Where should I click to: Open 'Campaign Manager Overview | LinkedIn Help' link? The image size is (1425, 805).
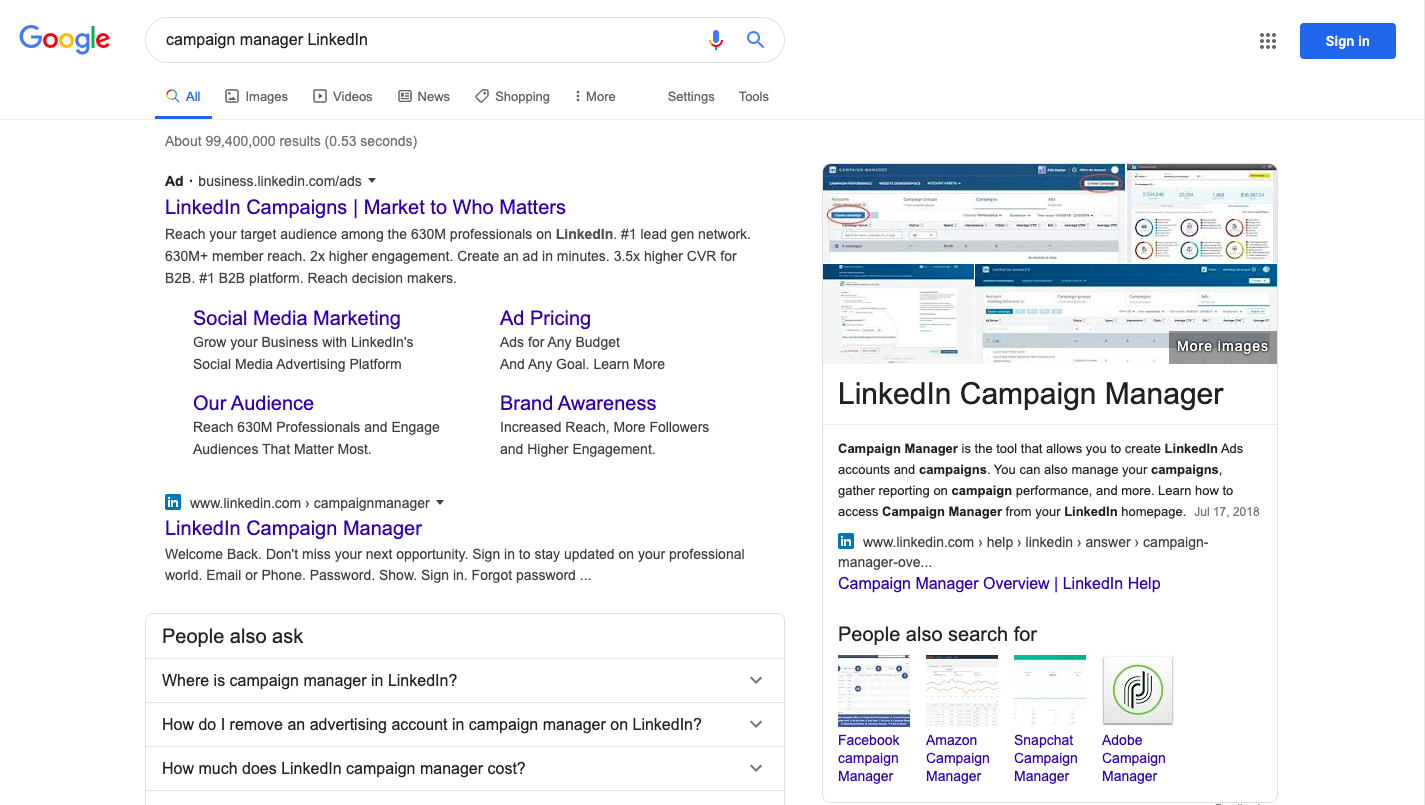click(999, 583)
